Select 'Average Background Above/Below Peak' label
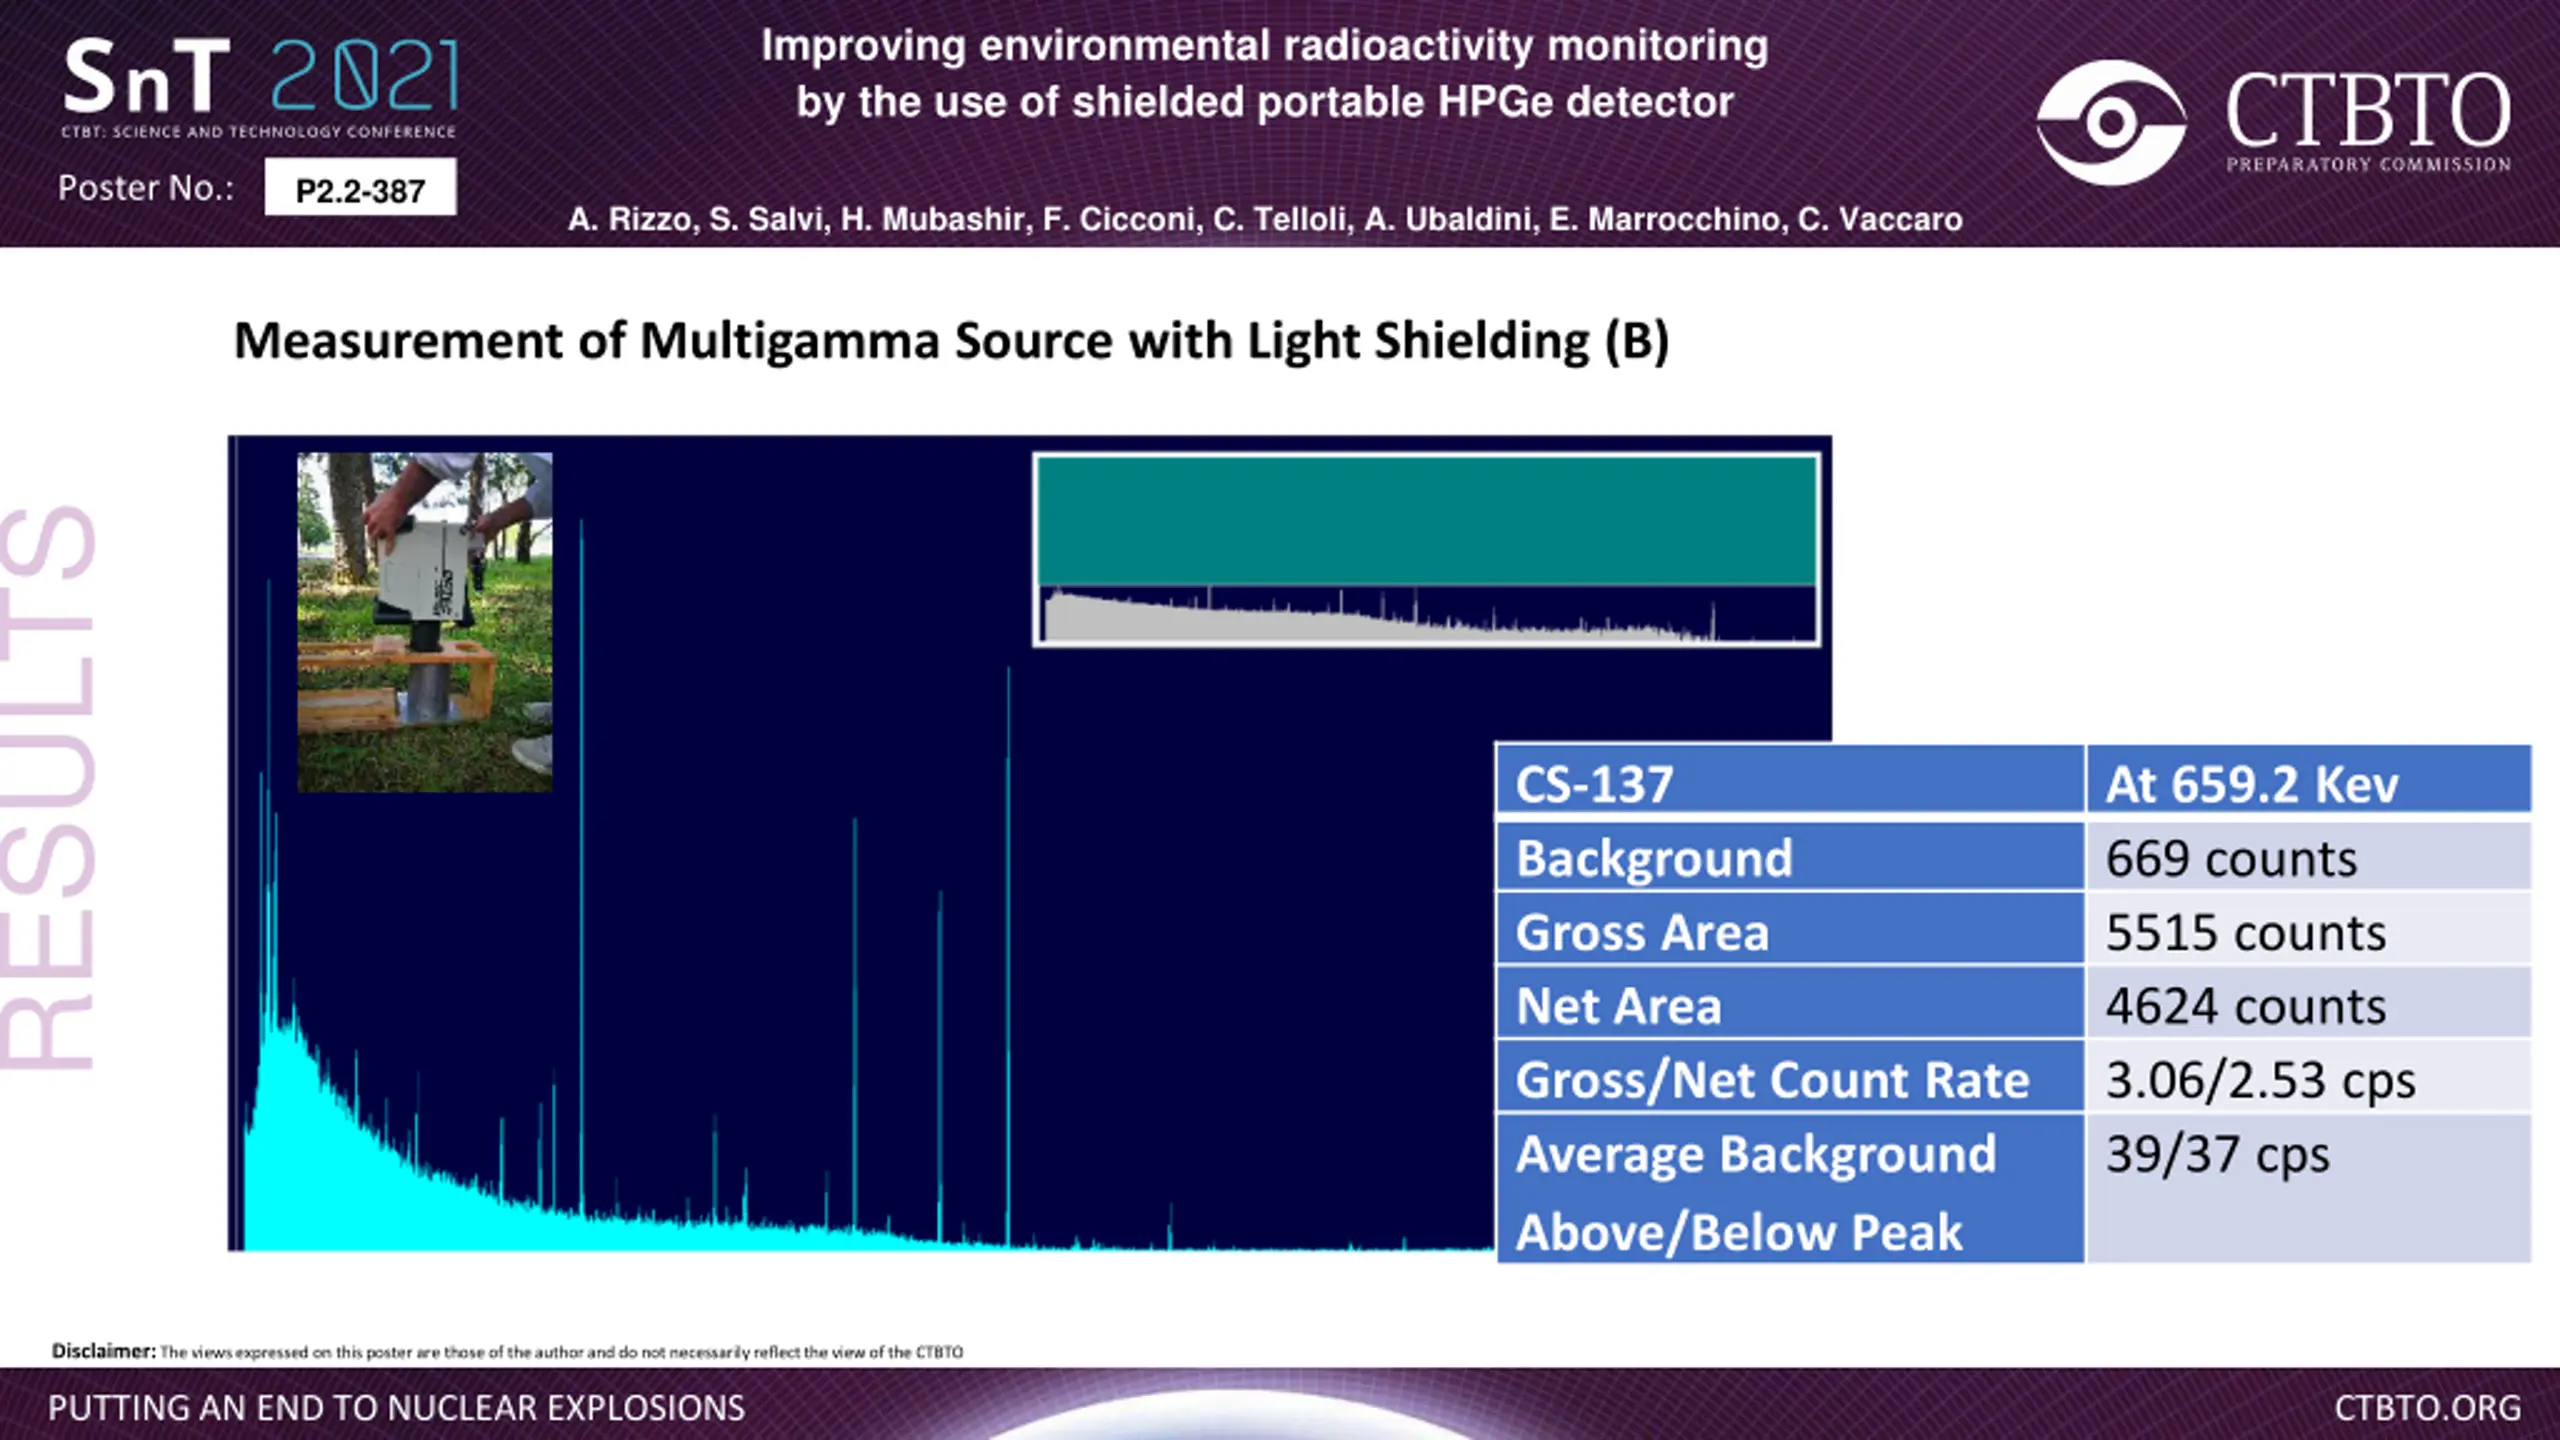2560x1440 pixels. [x=1790, y=1190]
